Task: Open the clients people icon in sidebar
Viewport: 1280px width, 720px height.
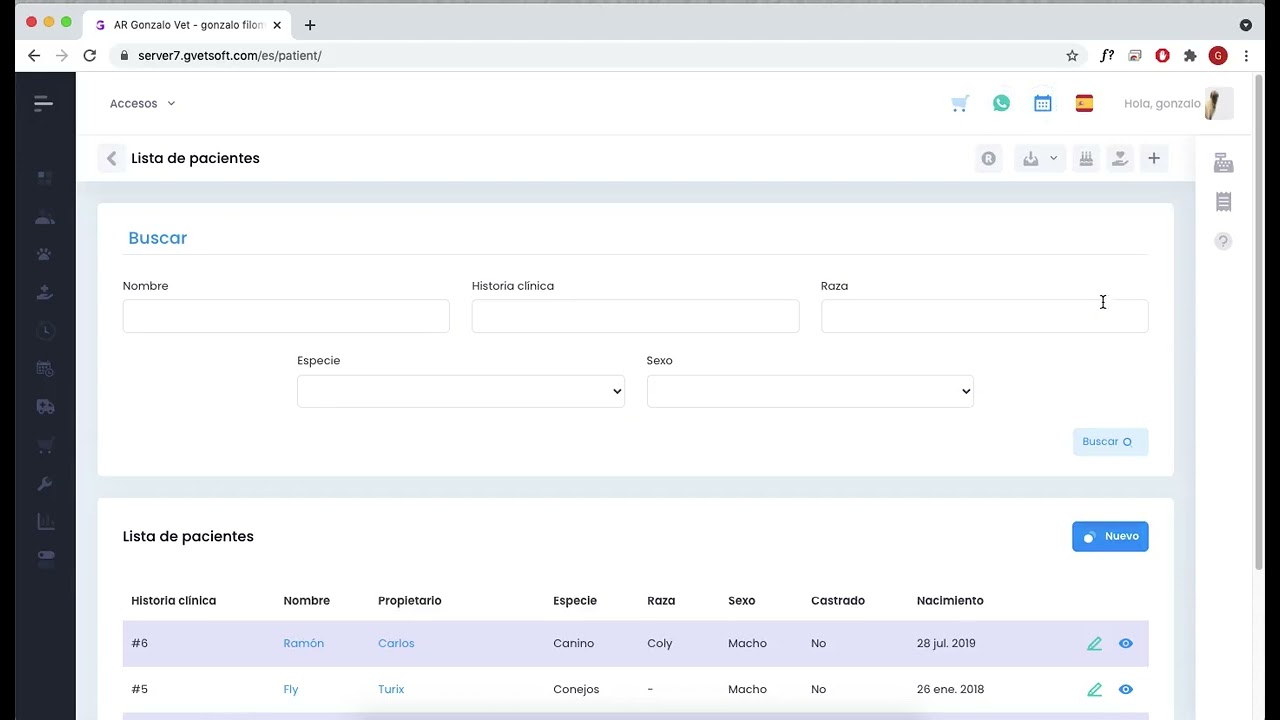Action: pos(44,217)
